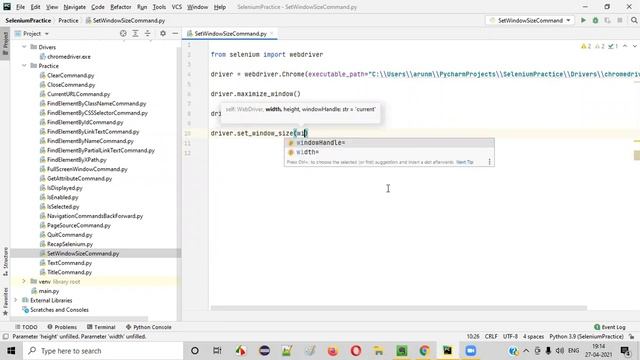Show hidden system tray icons

[526, 351]
